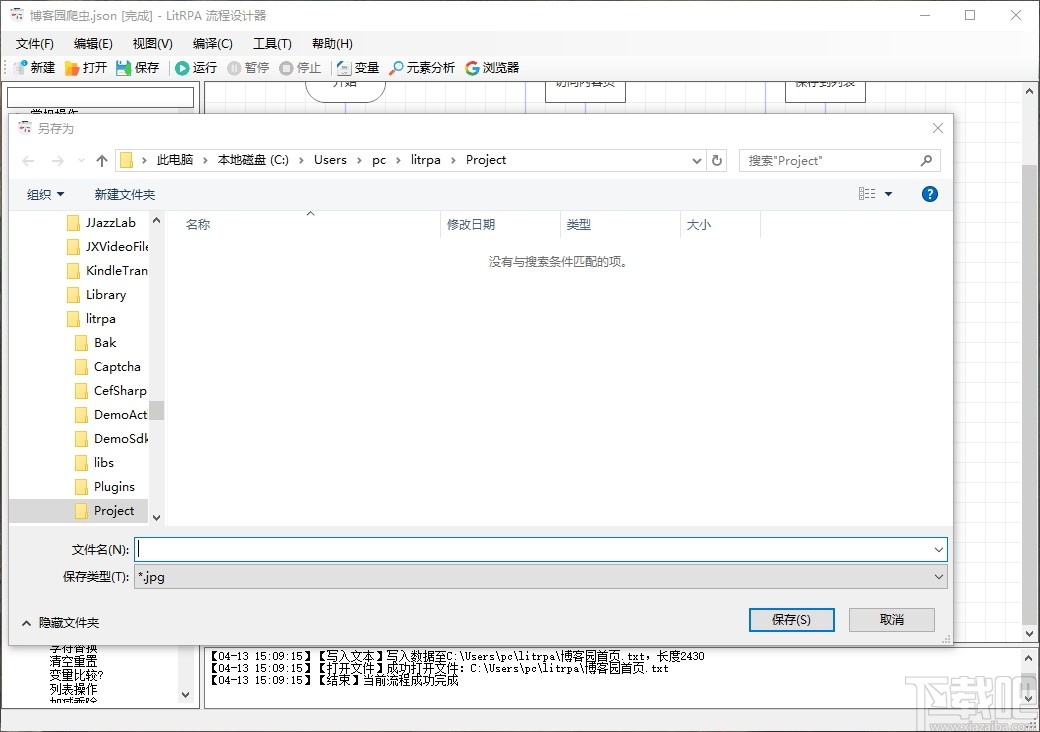The height and width of the screenshot is (732, 1040).
Task: Open the dialog help question mark icon
Action: (930, 194)
